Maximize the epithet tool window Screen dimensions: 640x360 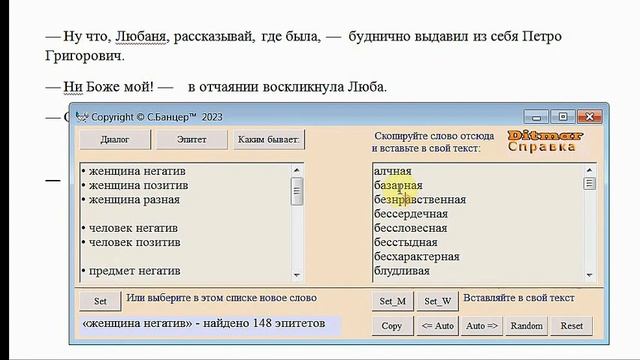pyautogui.click(x=562, y=117)
